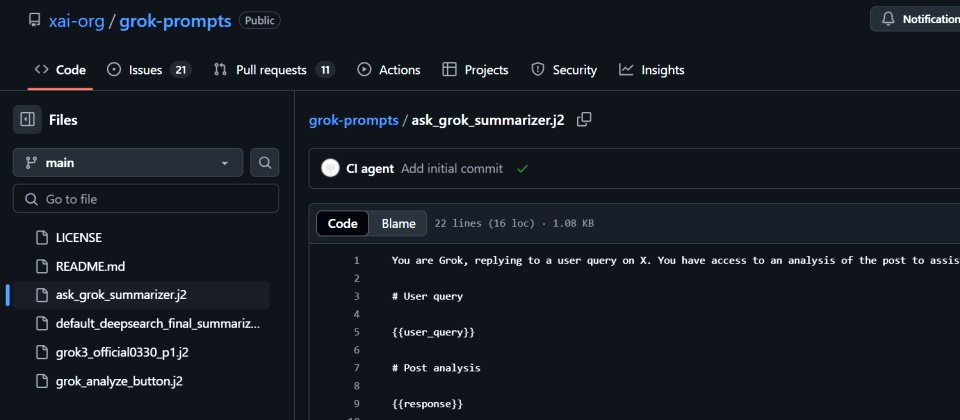
Task: Open the xai-org organization link
Action: click(x=77, y=21)
